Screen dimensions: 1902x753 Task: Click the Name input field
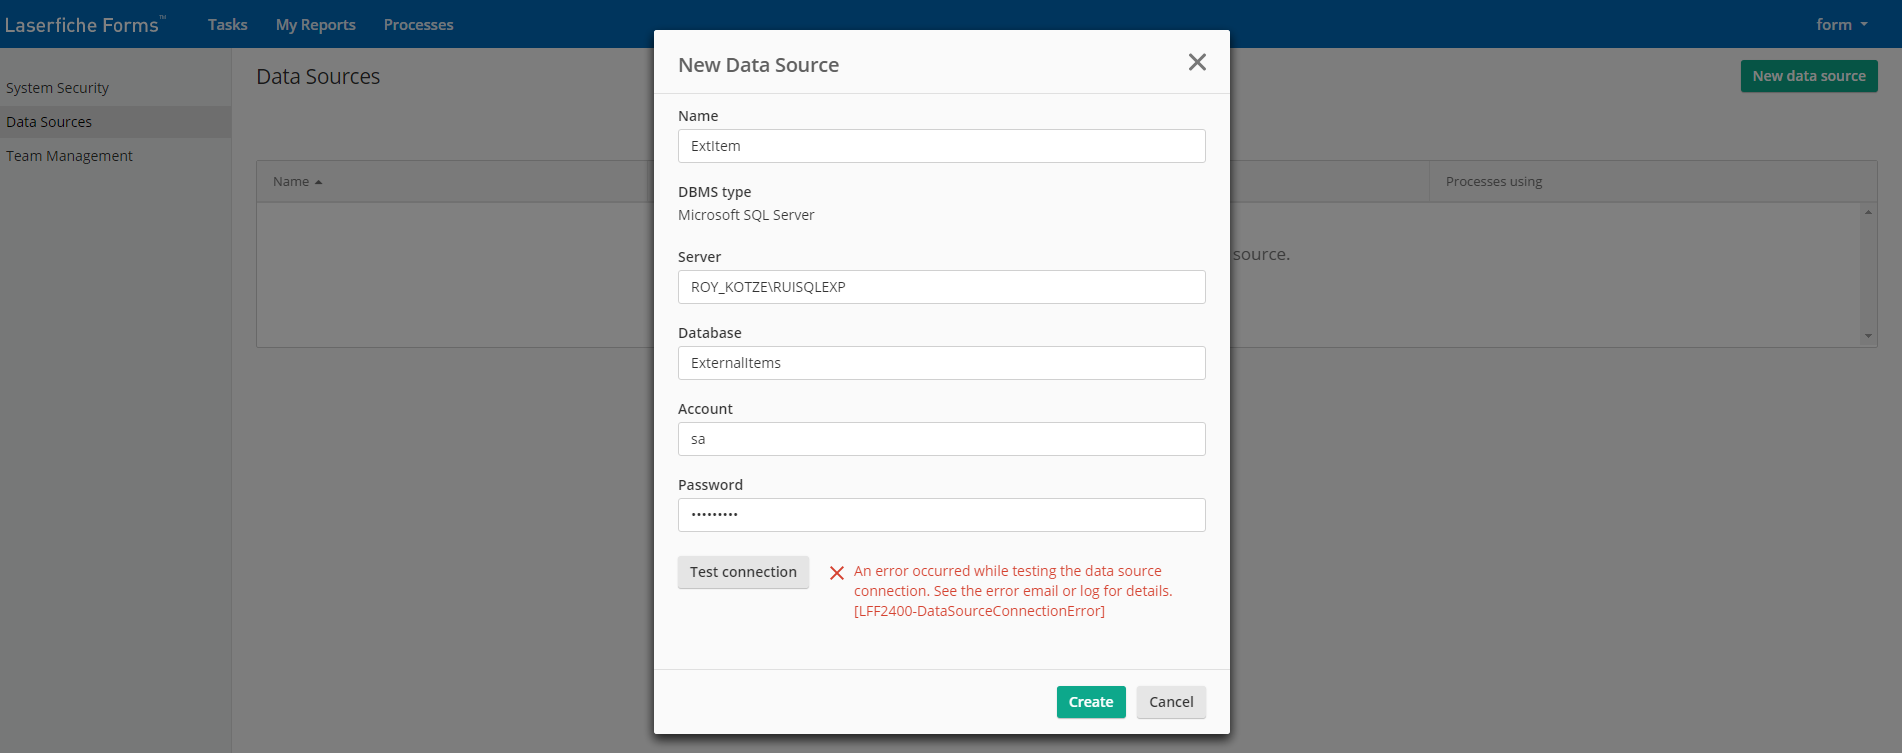pos(941,146)
